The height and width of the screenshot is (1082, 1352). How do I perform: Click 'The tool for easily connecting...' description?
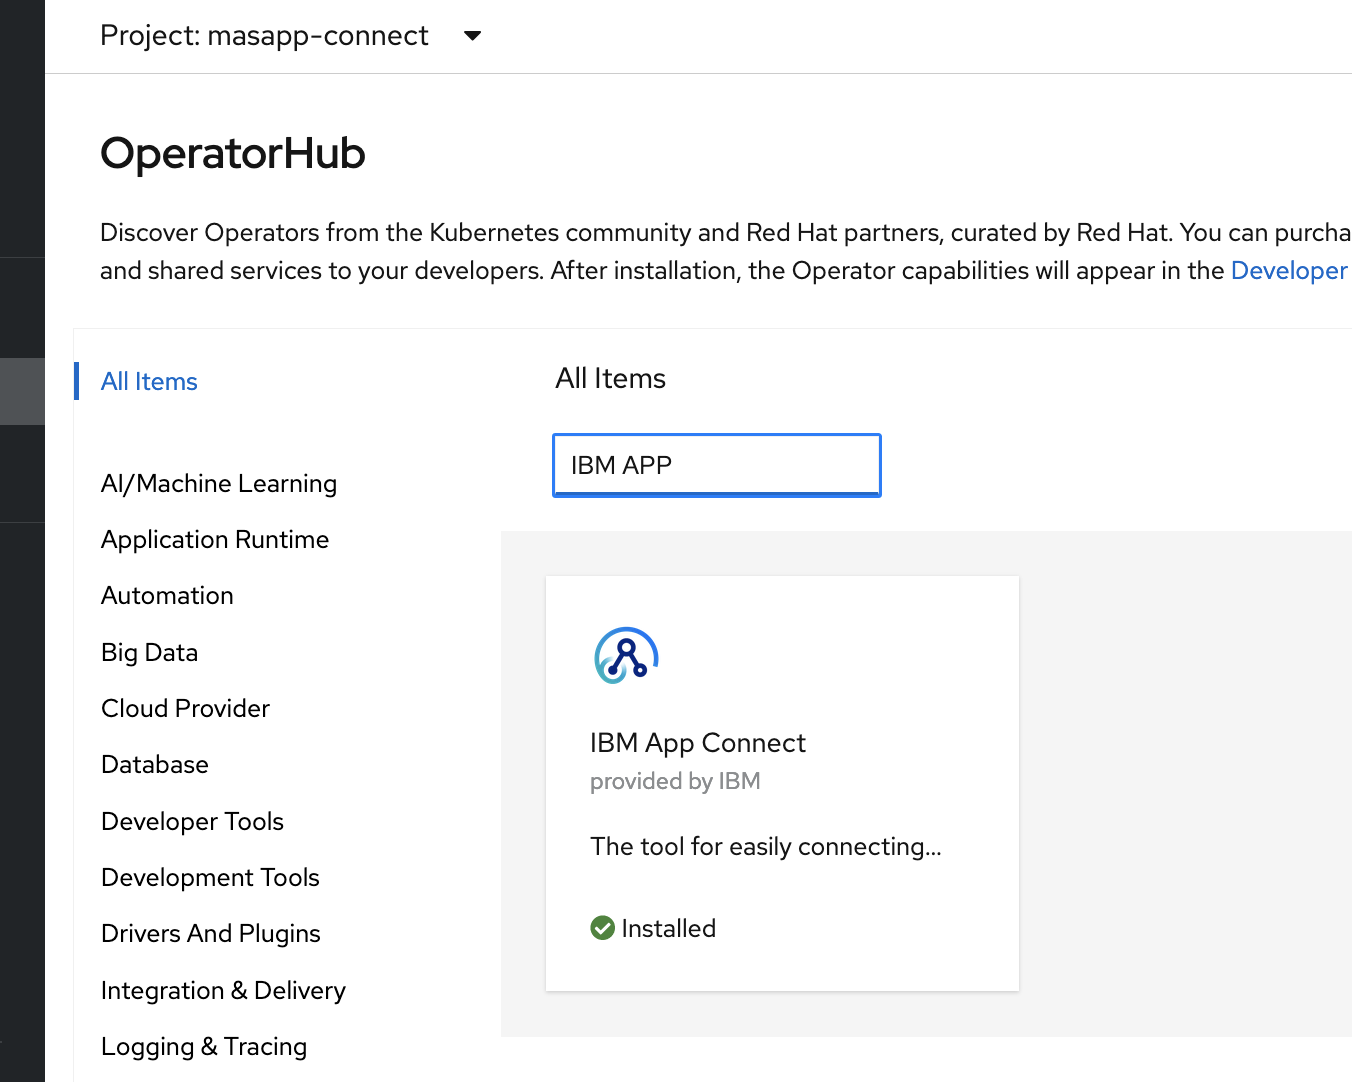click(766, 847)
